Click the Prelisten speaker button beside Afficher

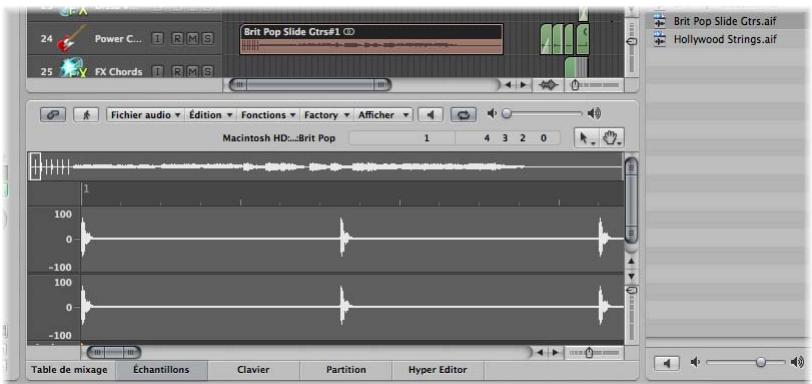[430, 115]
